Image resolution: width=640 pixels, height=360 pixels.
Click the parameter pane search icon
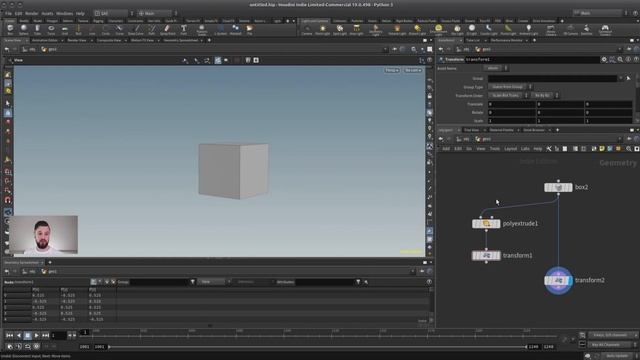(x=620, y=60)
